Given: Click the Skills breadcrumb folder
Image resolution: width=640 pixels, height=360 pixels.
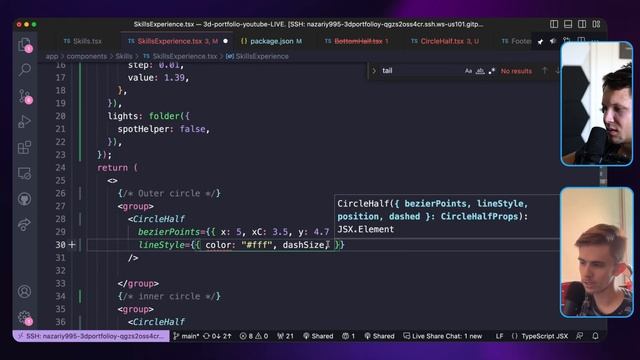Looking at the screenshot, I should 124,56.
